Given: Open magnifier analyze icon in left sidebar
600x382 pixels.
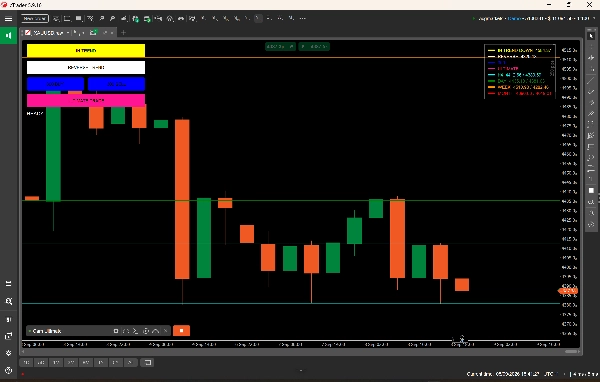Looking at the screenshot, I should coord(8,302).
